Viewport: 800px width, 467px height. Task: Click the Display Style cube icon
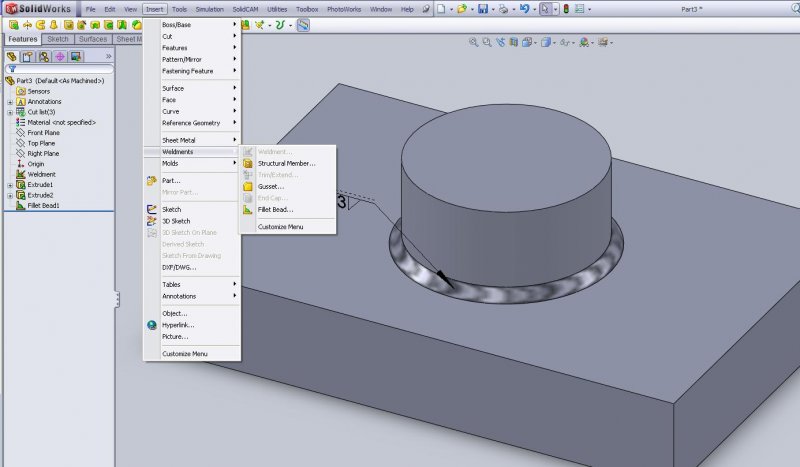(x=546, y=42)
